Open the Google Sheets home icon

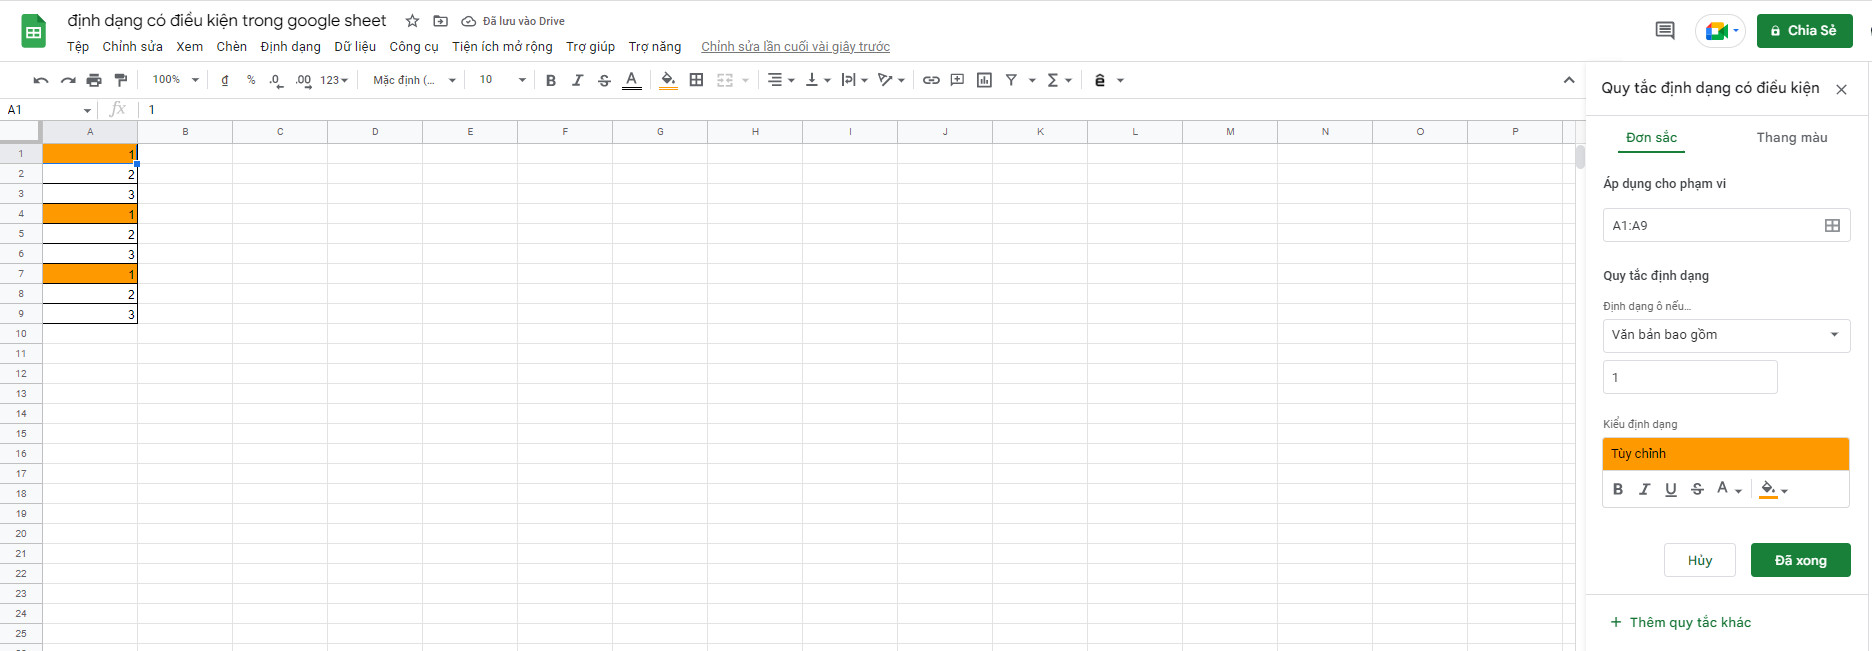pyautogui.click(x=33, y=32)
